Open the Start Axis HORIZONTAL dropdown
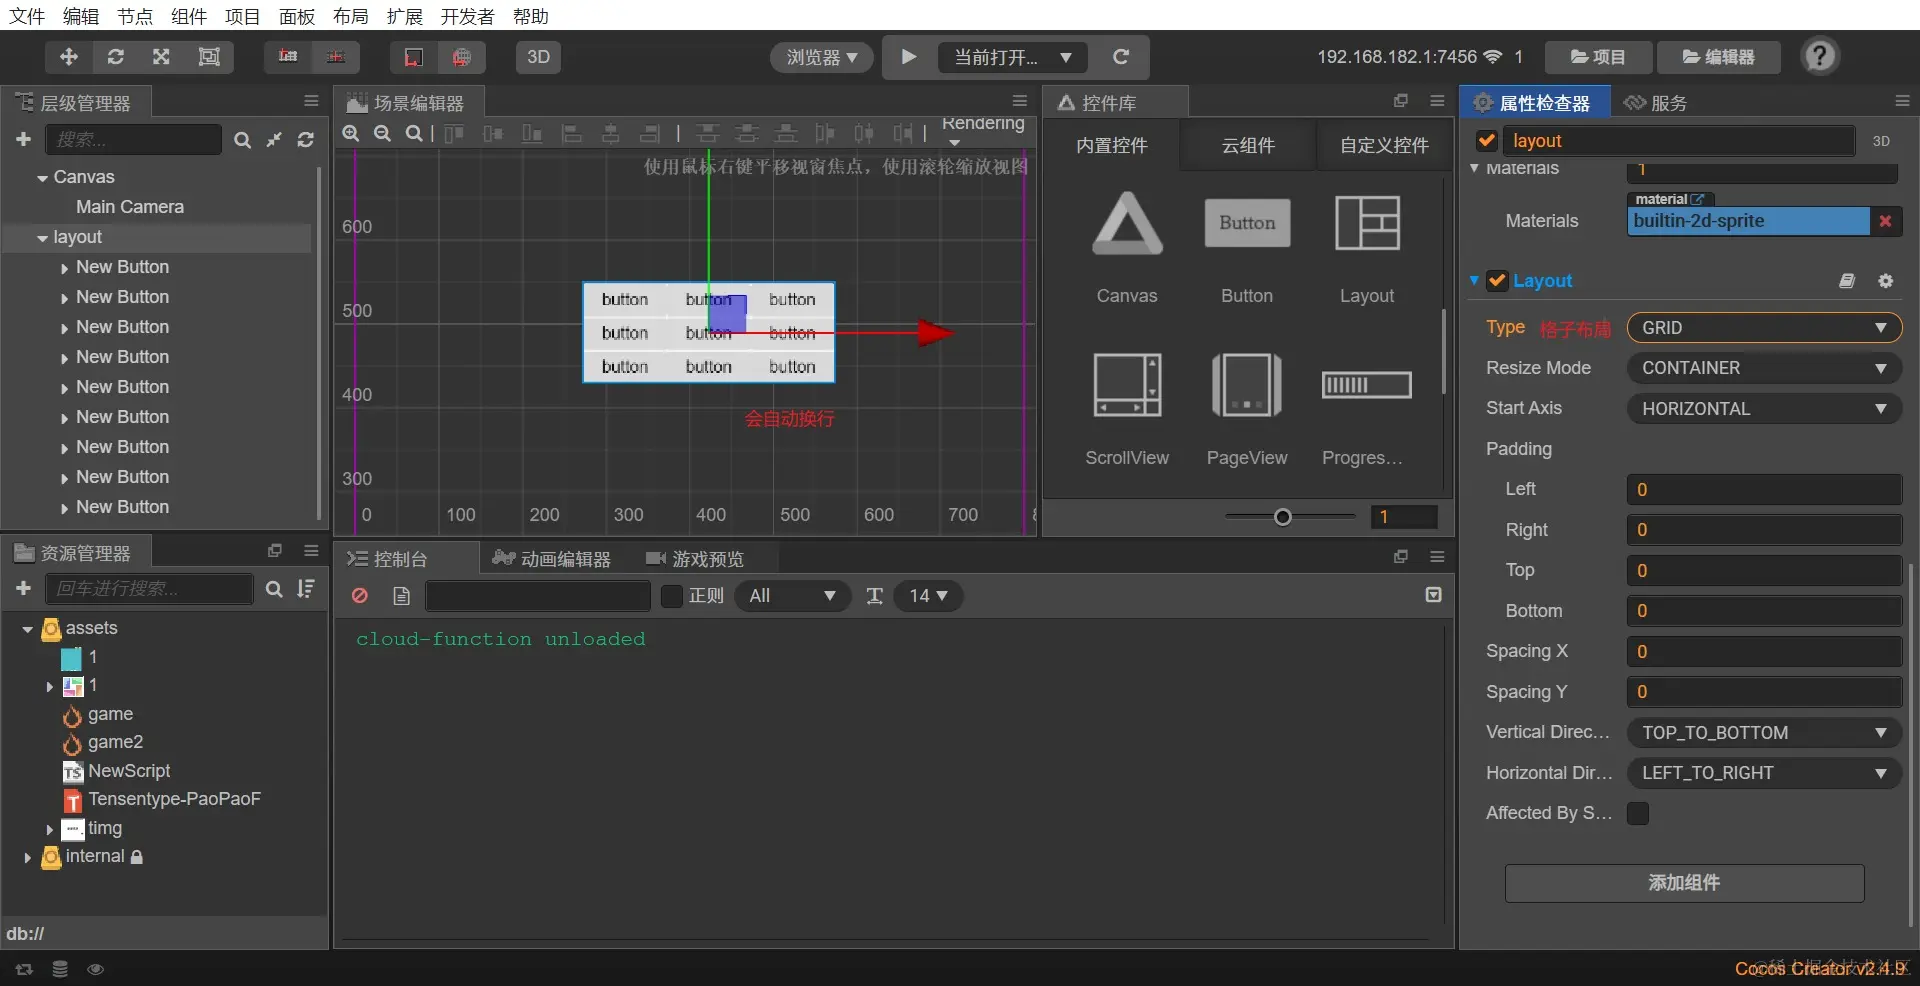The width and height of the screenshot is (1920, 986). [x=1764, y=409]
